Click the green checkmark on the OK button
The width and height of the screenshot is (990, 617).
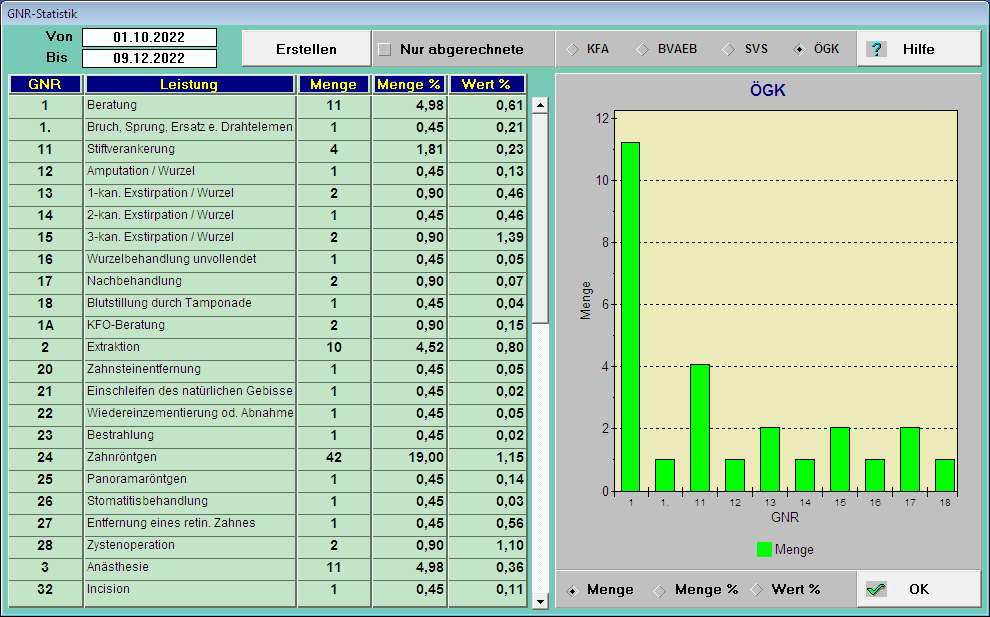click(876, 589)
